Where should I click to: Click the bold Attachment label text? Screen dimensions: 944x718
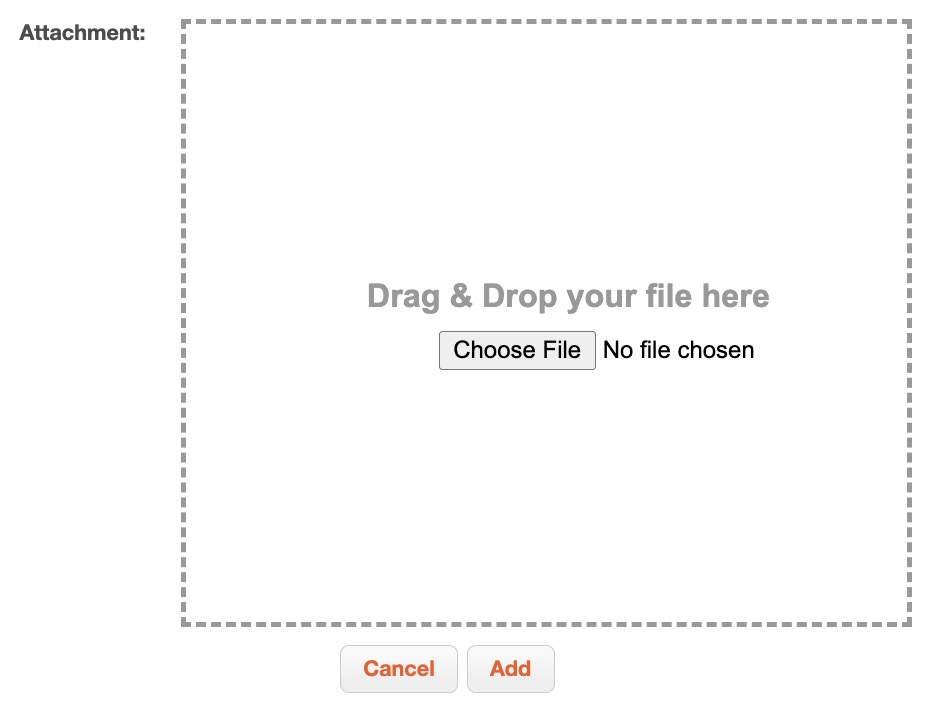[83, 32]
